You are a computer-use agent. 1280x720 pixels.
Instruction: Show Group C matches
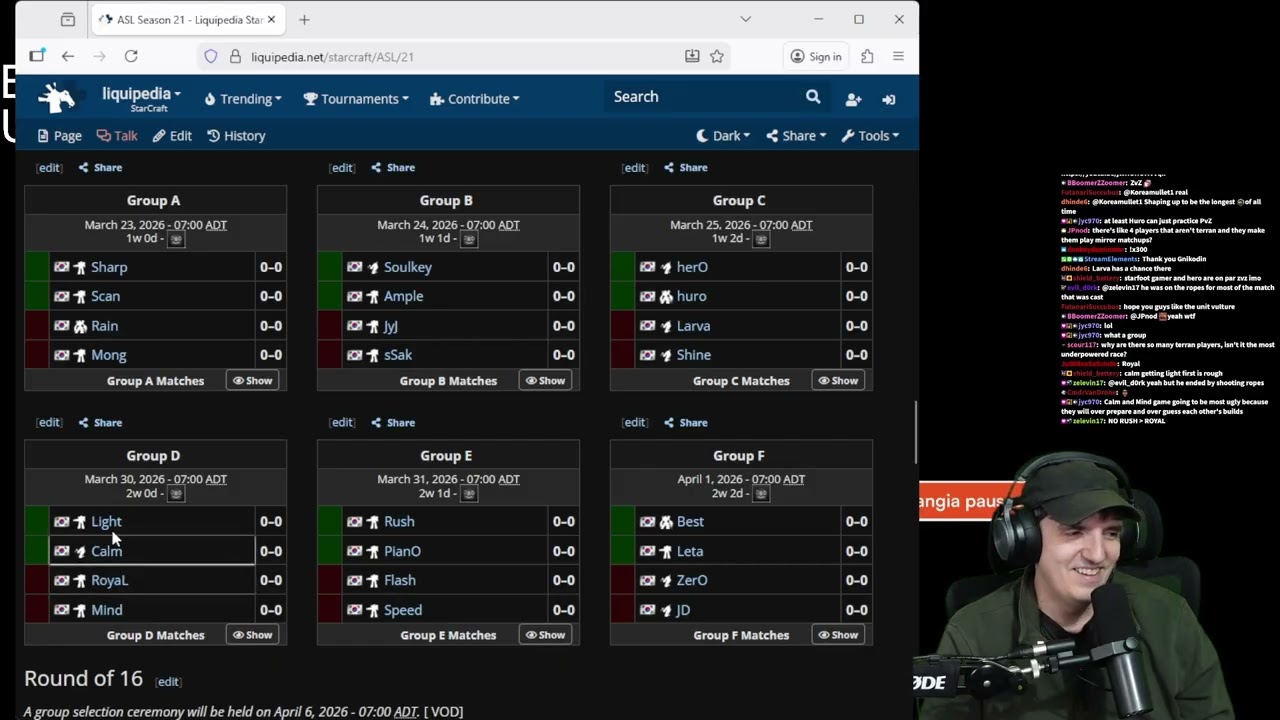tap(838, 381)
